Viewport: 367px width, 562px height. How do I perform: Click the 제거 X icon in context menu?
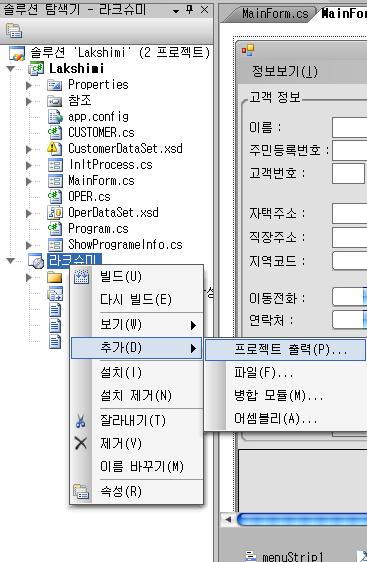(x=81, y=443)
